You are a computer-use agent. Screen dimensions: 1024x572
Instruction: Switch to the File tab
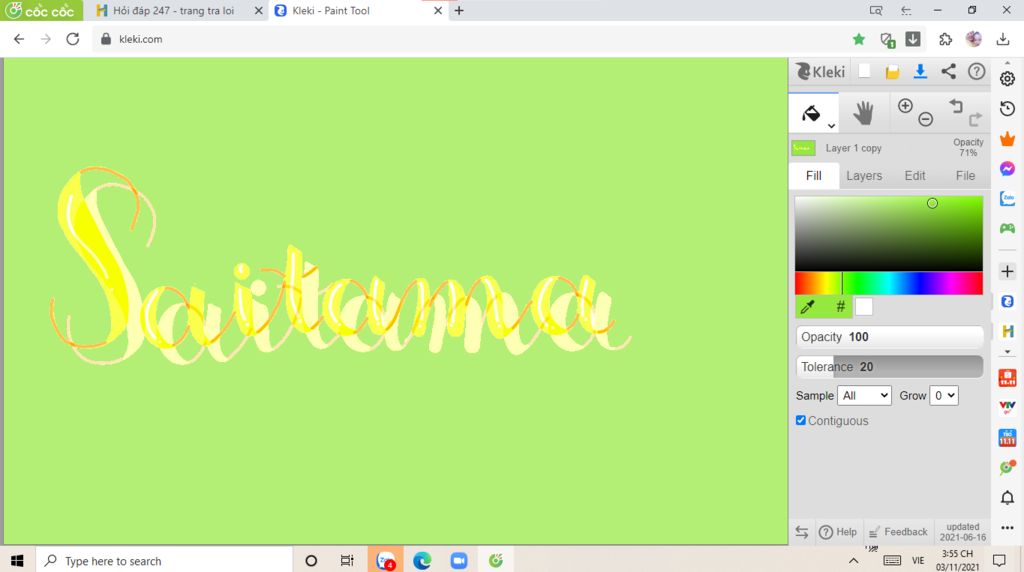coord(965,176)
